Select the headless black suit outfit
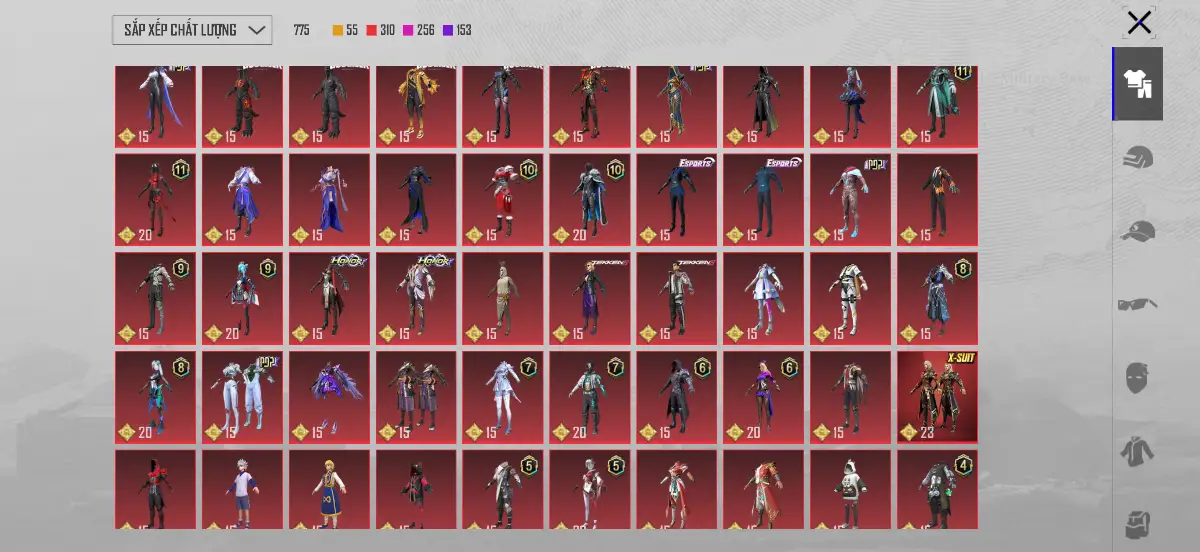This screenshot has height=552, width=1200. click(x=937, y=199)
